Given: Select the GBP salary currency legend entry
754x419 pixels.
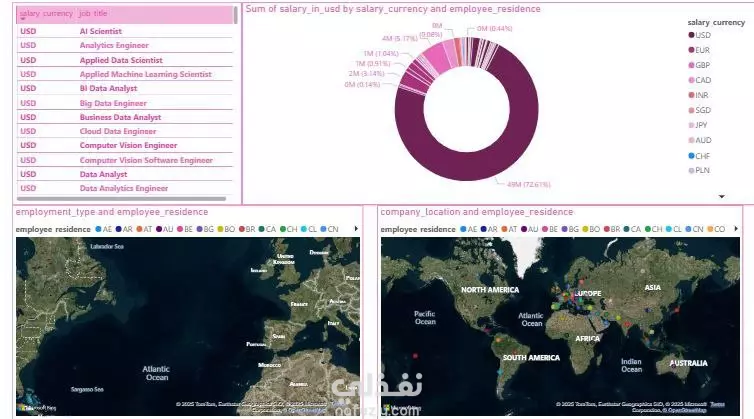Looking at the screenshot, I should [699, 65].
